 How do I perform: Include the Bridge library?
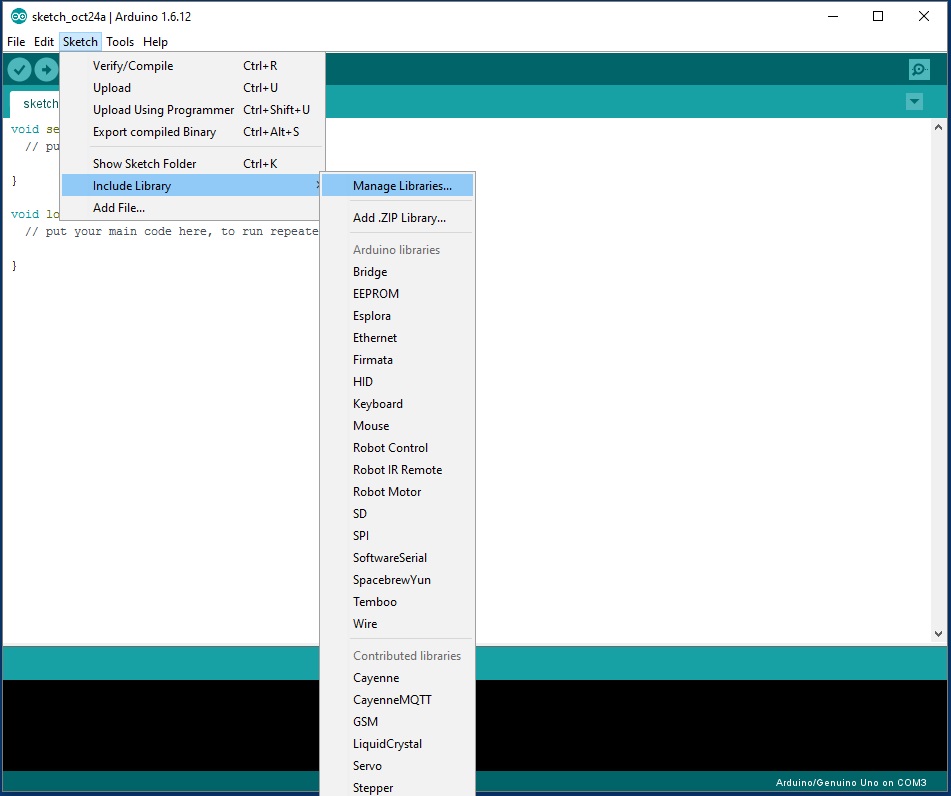click(x=397, y=271)
